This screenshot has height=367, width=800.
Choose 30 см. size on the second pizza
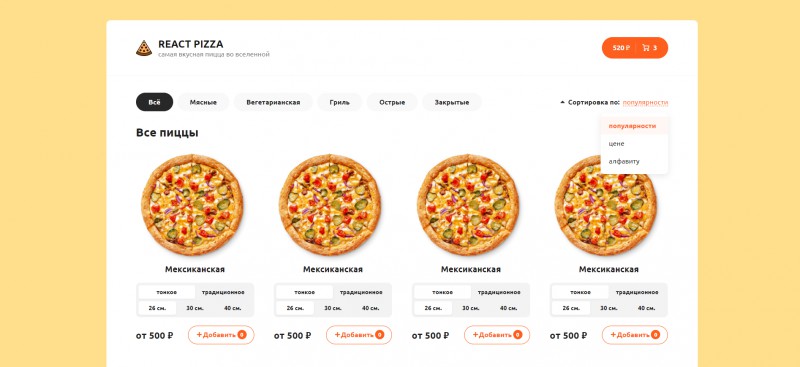333,308
